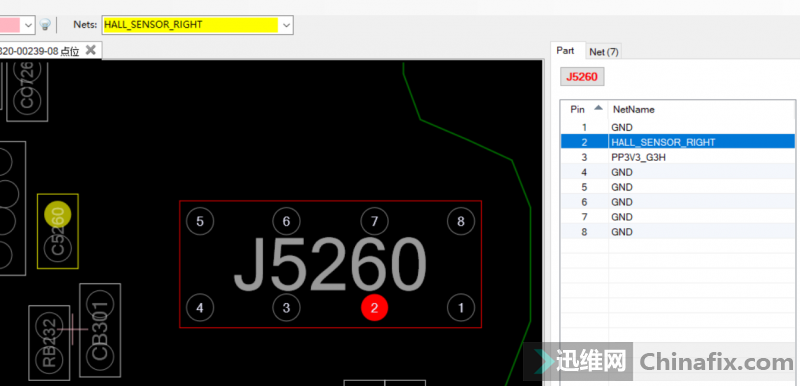
Task: Select pin 1 GND row
Action: click(x=678, y=127)
